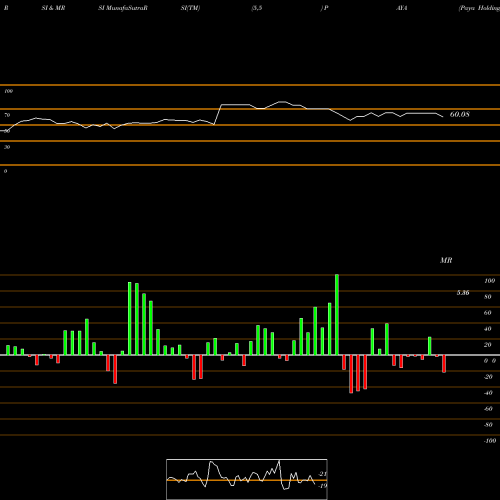The height and width of the screenshot is (500, 500).
Task: Click the -20 label on MR right axis
Action: click(x=488, y=377)
